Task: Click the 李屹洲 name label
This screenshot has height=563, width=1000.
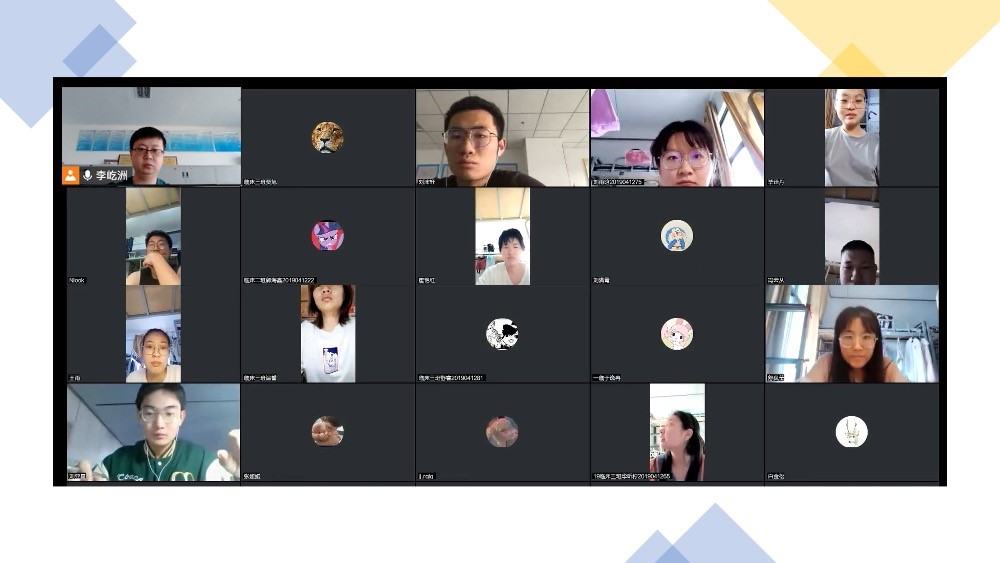Action: pos(112,175)
